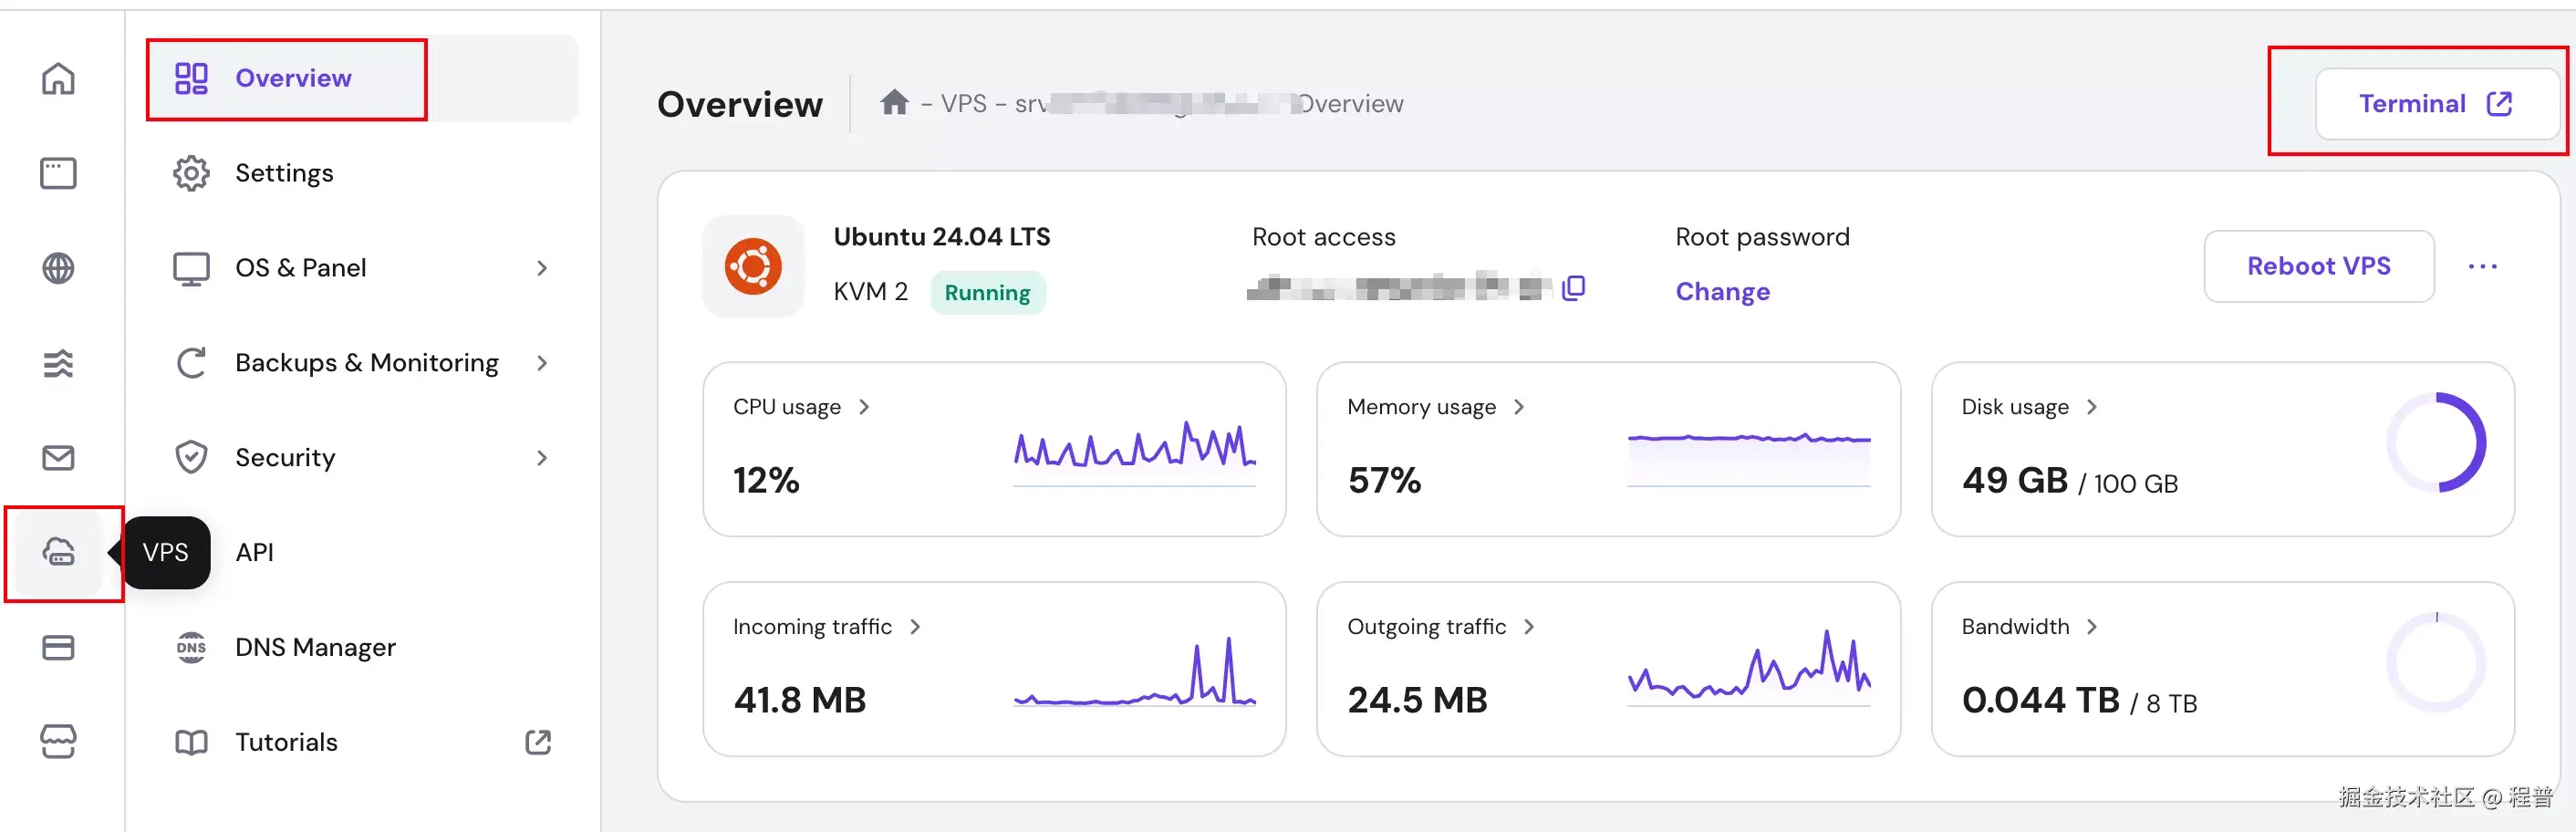The height and width of the screenshot is (832, 2576).
Task: Click the Settings gear icon
Action: point(191,173)
